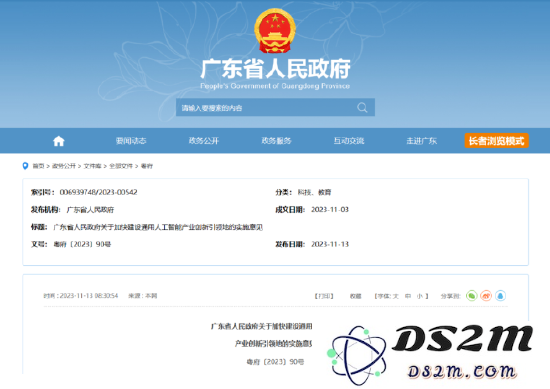Screen dimensions: 550x389
Task: Click the 发布机构 value 广东省人民政府
Action: 90,210
